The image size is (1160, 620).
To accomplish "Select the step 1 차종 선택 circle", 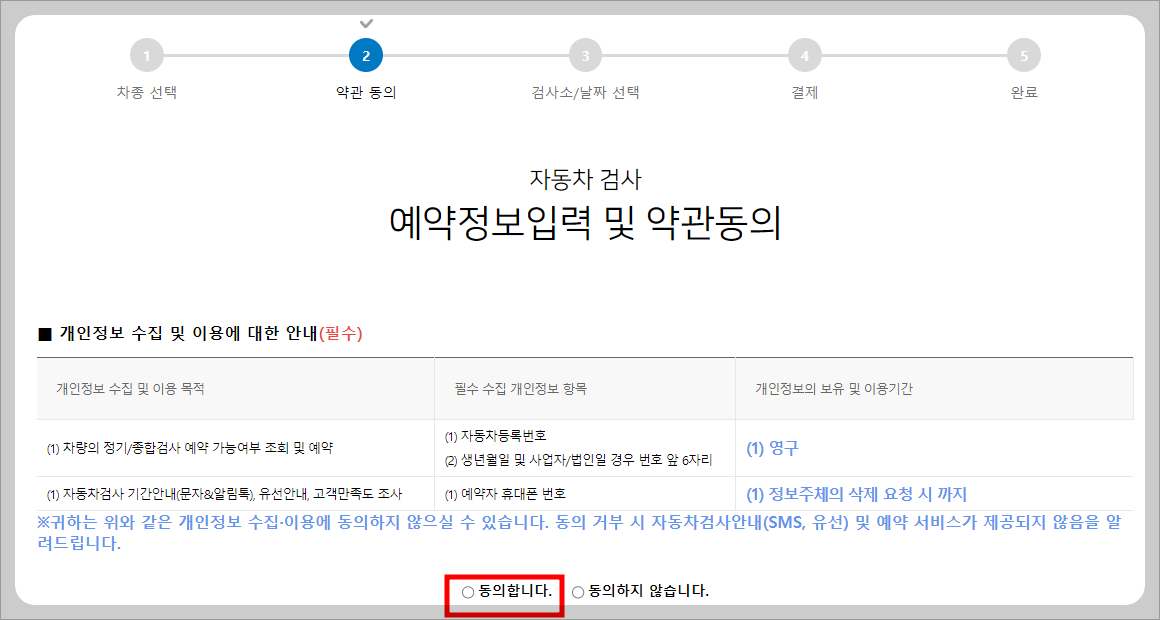I will [x=146, y=57].
